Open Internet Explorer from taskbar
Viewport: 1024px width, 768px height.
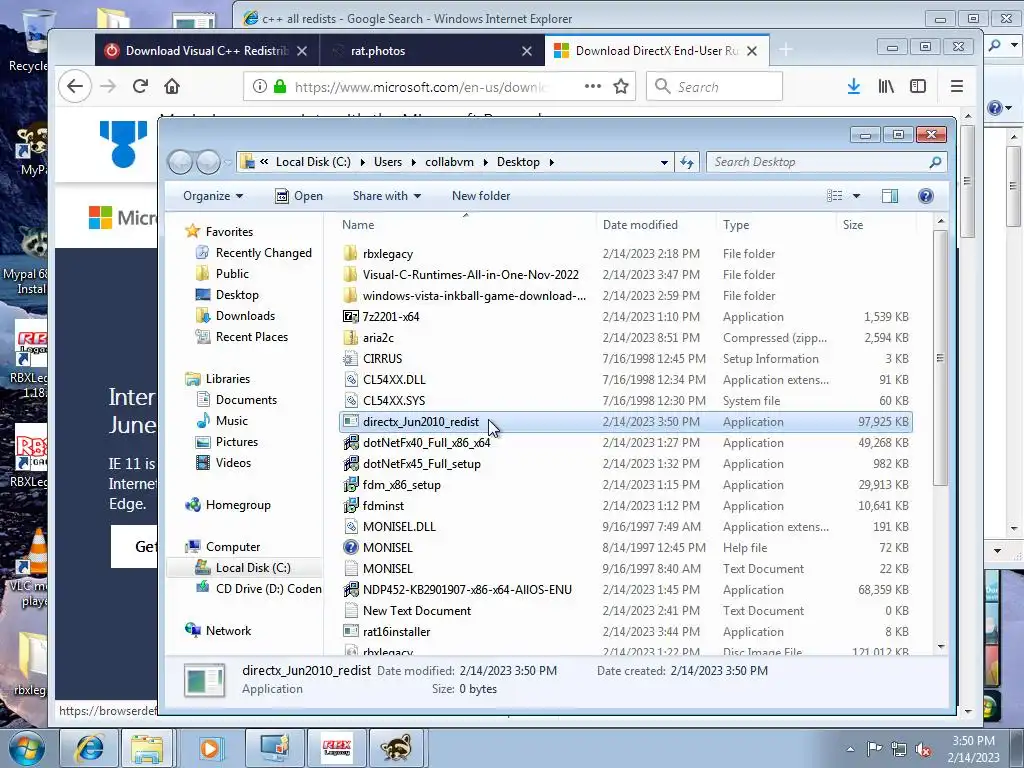pos(89,748)
